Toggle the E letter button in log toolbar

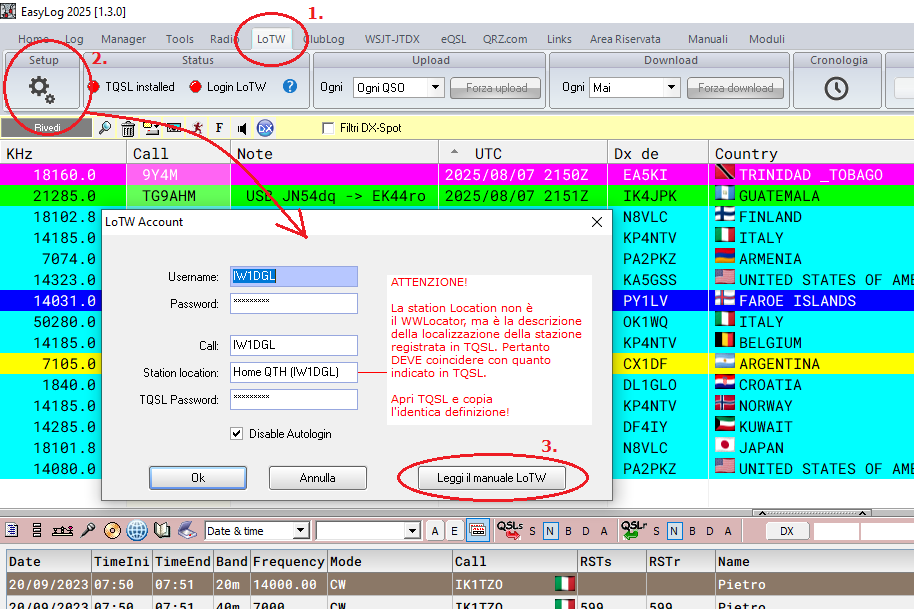(x=455, y=531)
